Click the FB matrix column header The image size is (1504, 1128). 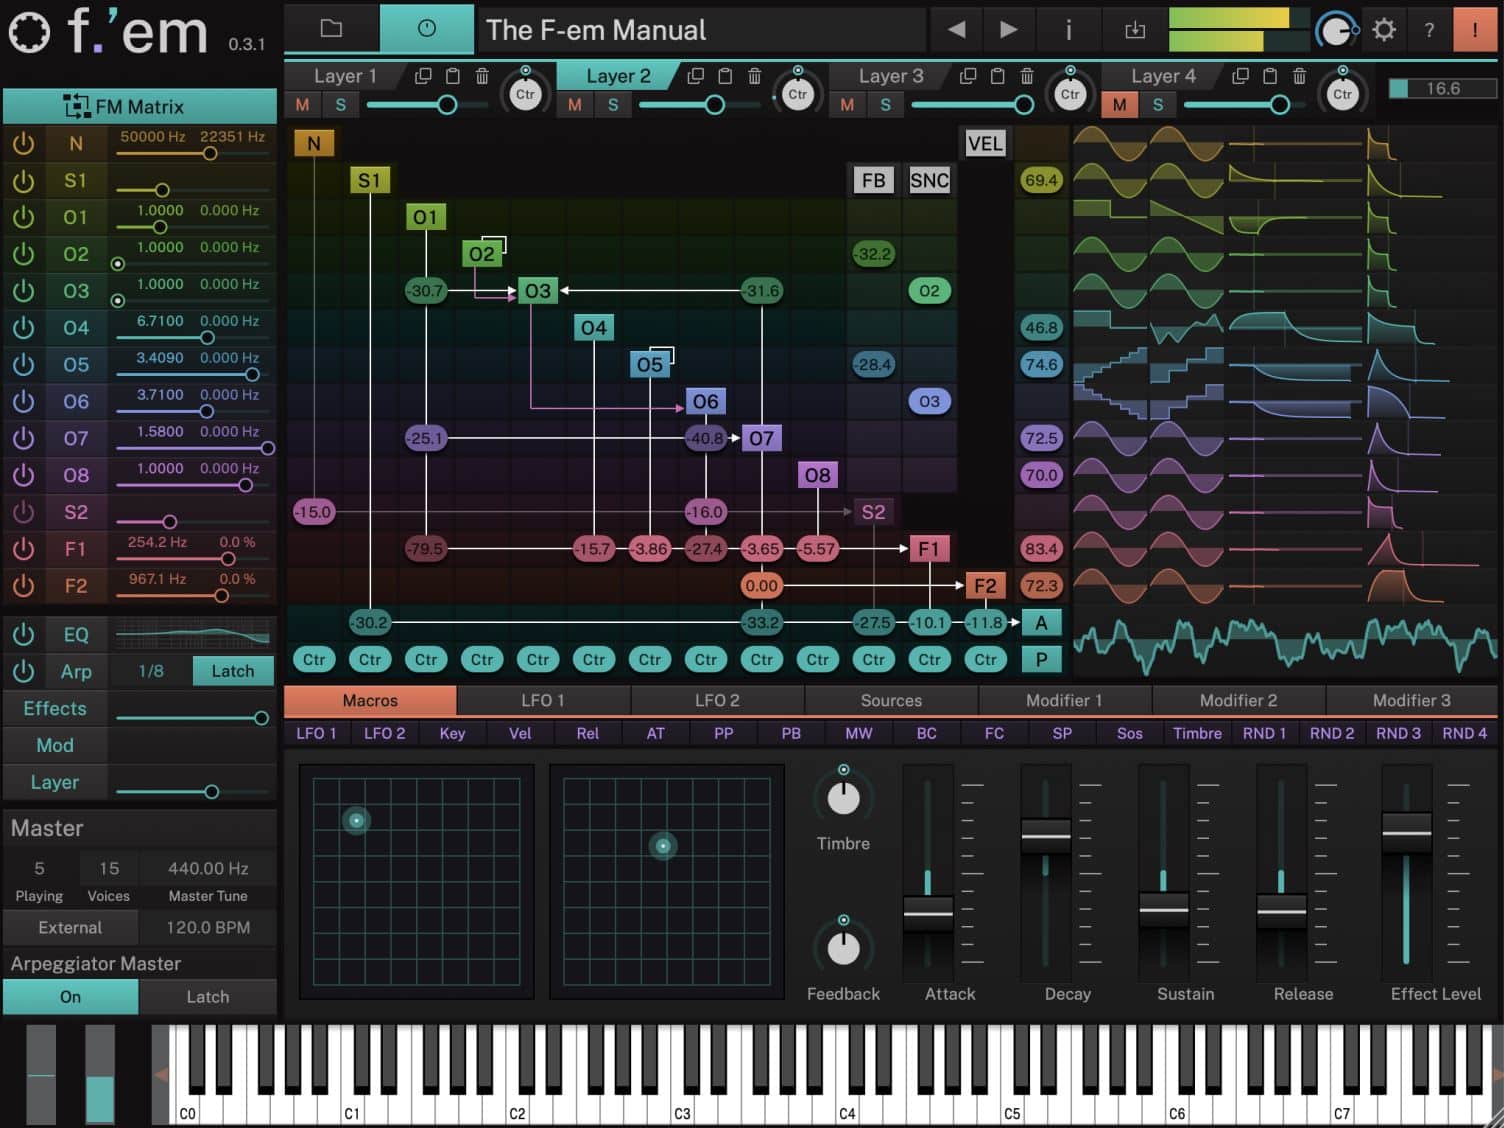(x=873, y=180)
